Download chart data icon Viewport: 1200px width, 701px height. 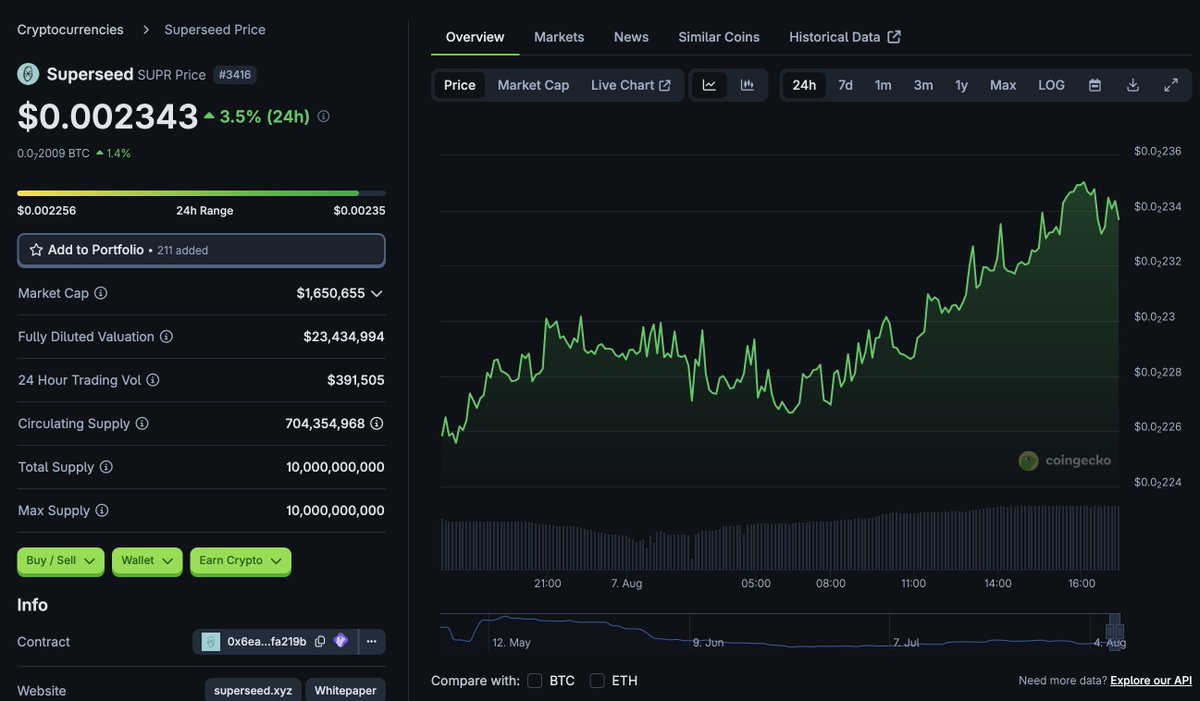point(1133,85)
